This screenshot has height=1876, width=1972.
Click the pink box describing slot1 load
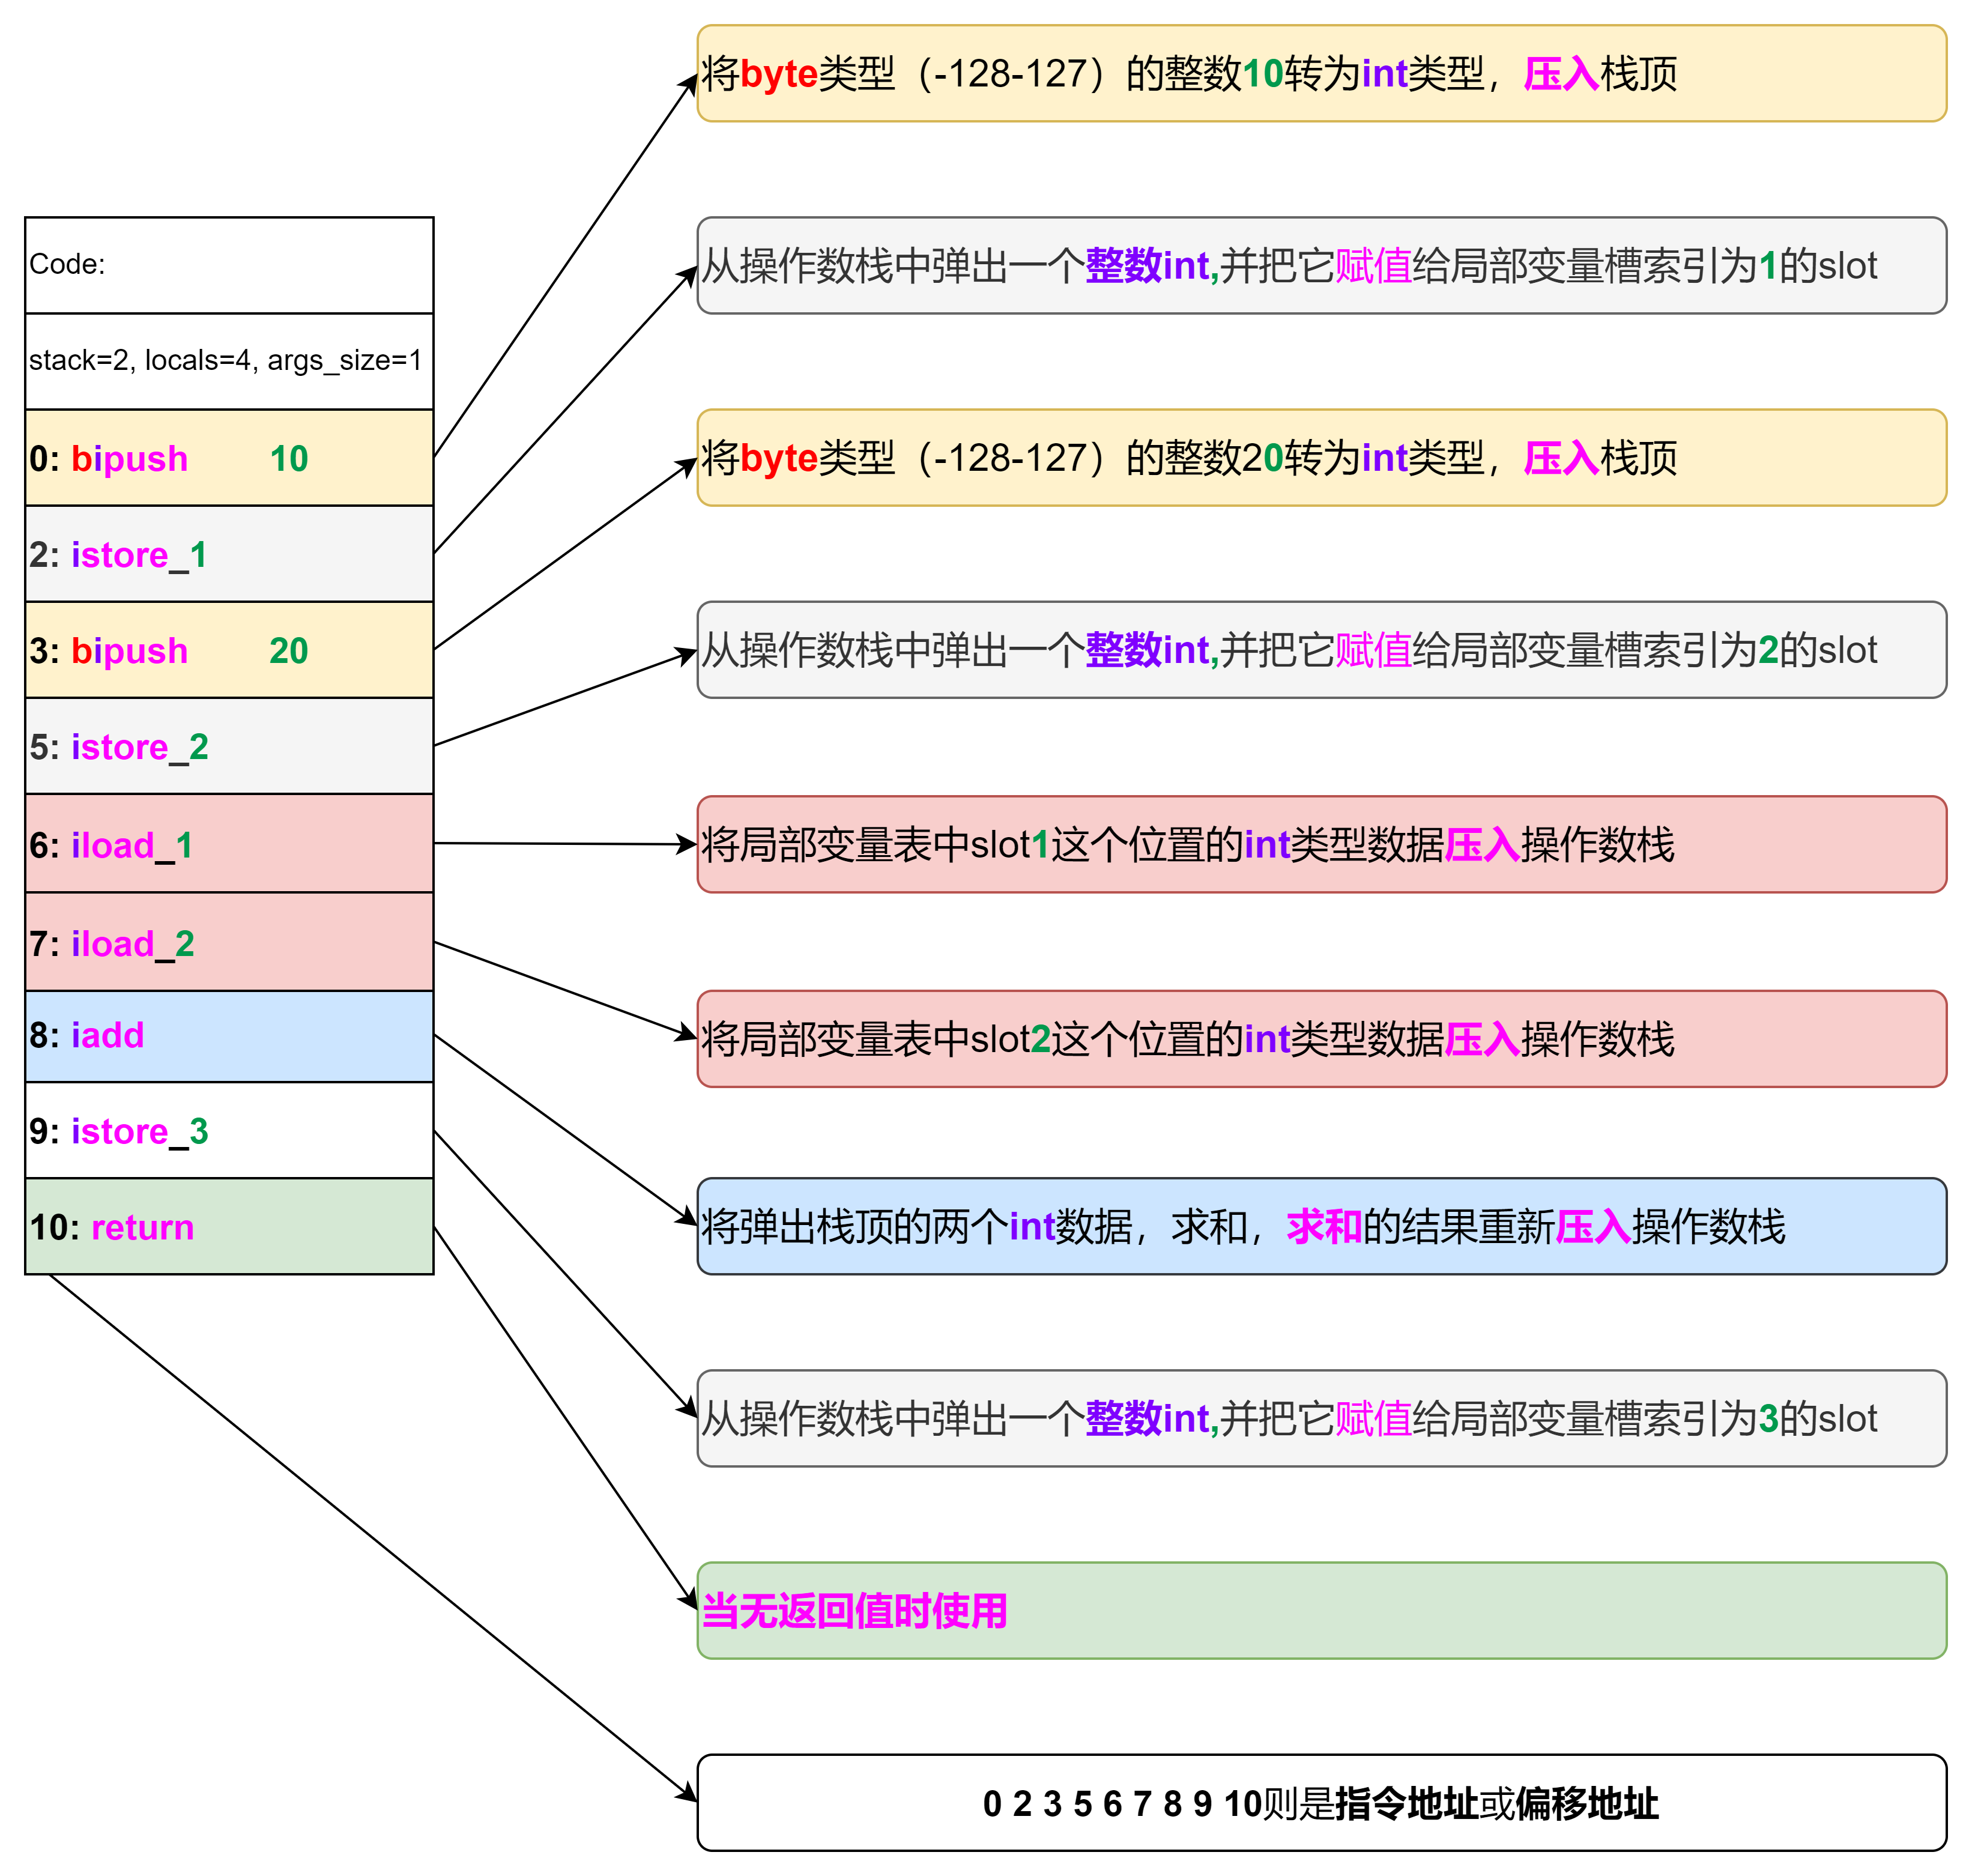[x=1321, y=845]
